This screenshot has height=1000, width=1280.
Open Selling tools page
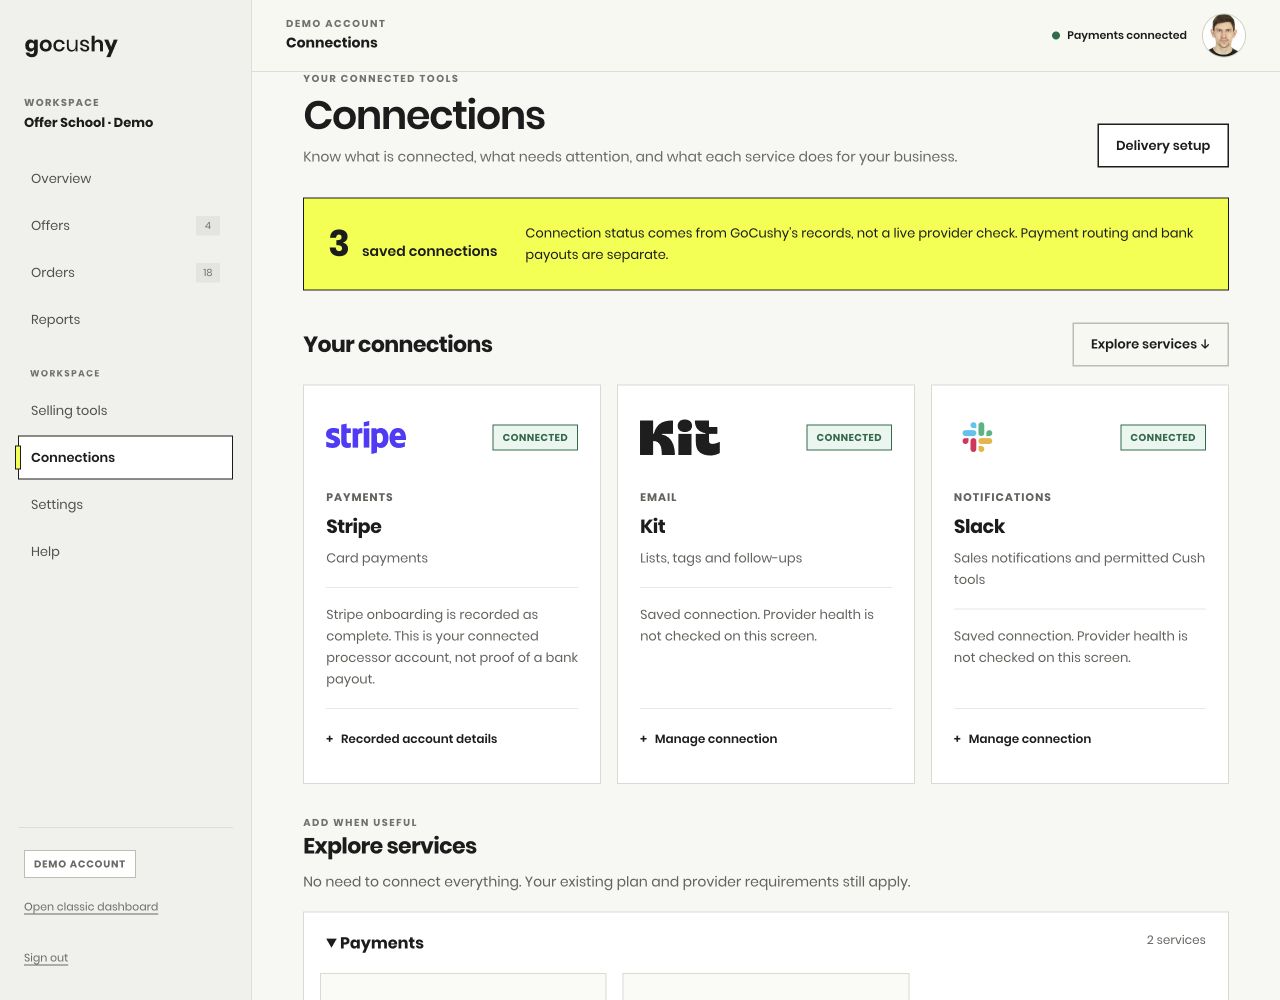125,410
